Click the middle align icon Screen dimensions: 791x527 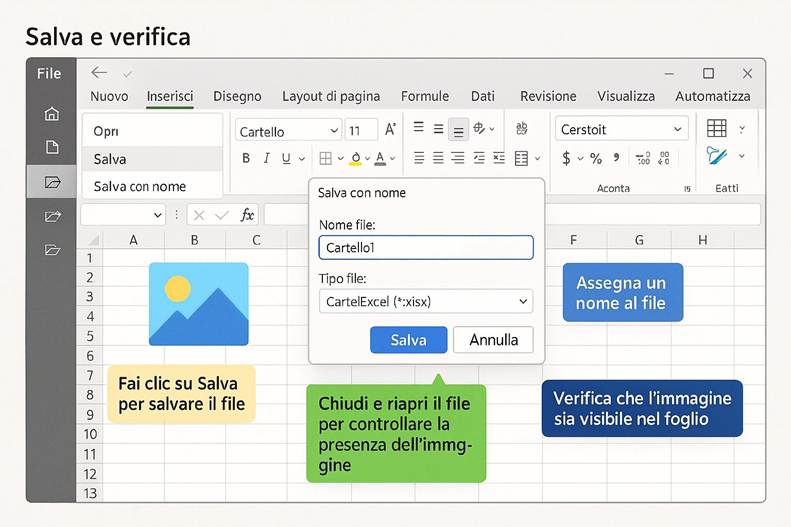[438, 129]
